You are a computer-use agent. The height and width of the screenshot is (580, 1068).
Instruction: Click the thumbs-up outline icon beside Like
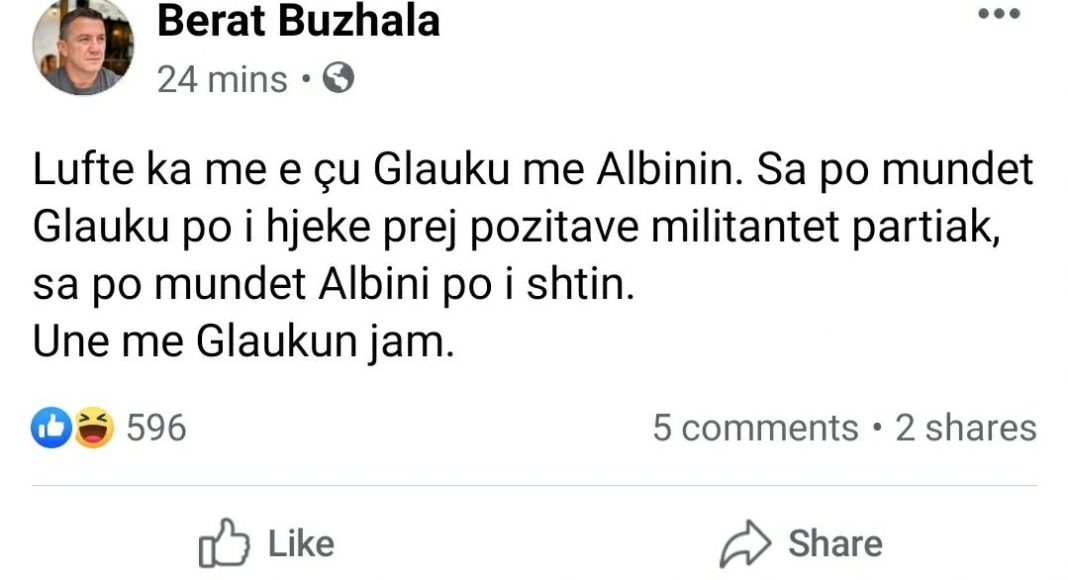(224, 545)
